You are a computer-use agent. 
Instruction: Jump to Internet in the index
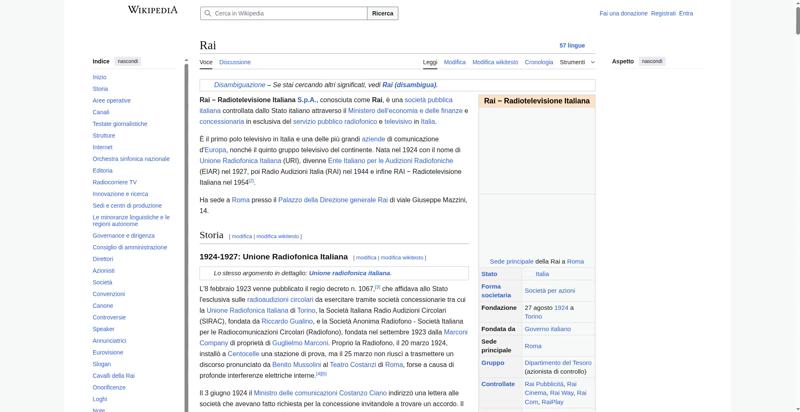click(x=103, y=147)
